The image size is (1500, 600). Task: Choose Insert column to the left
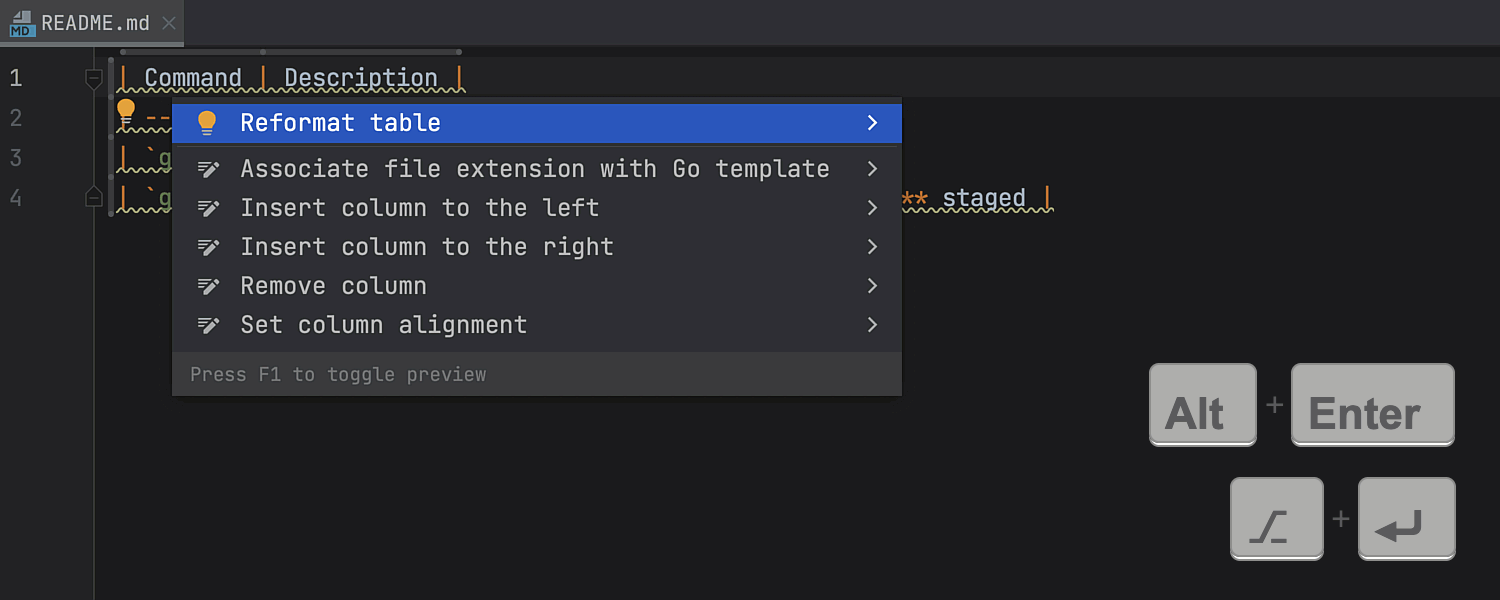pos(419,208)
